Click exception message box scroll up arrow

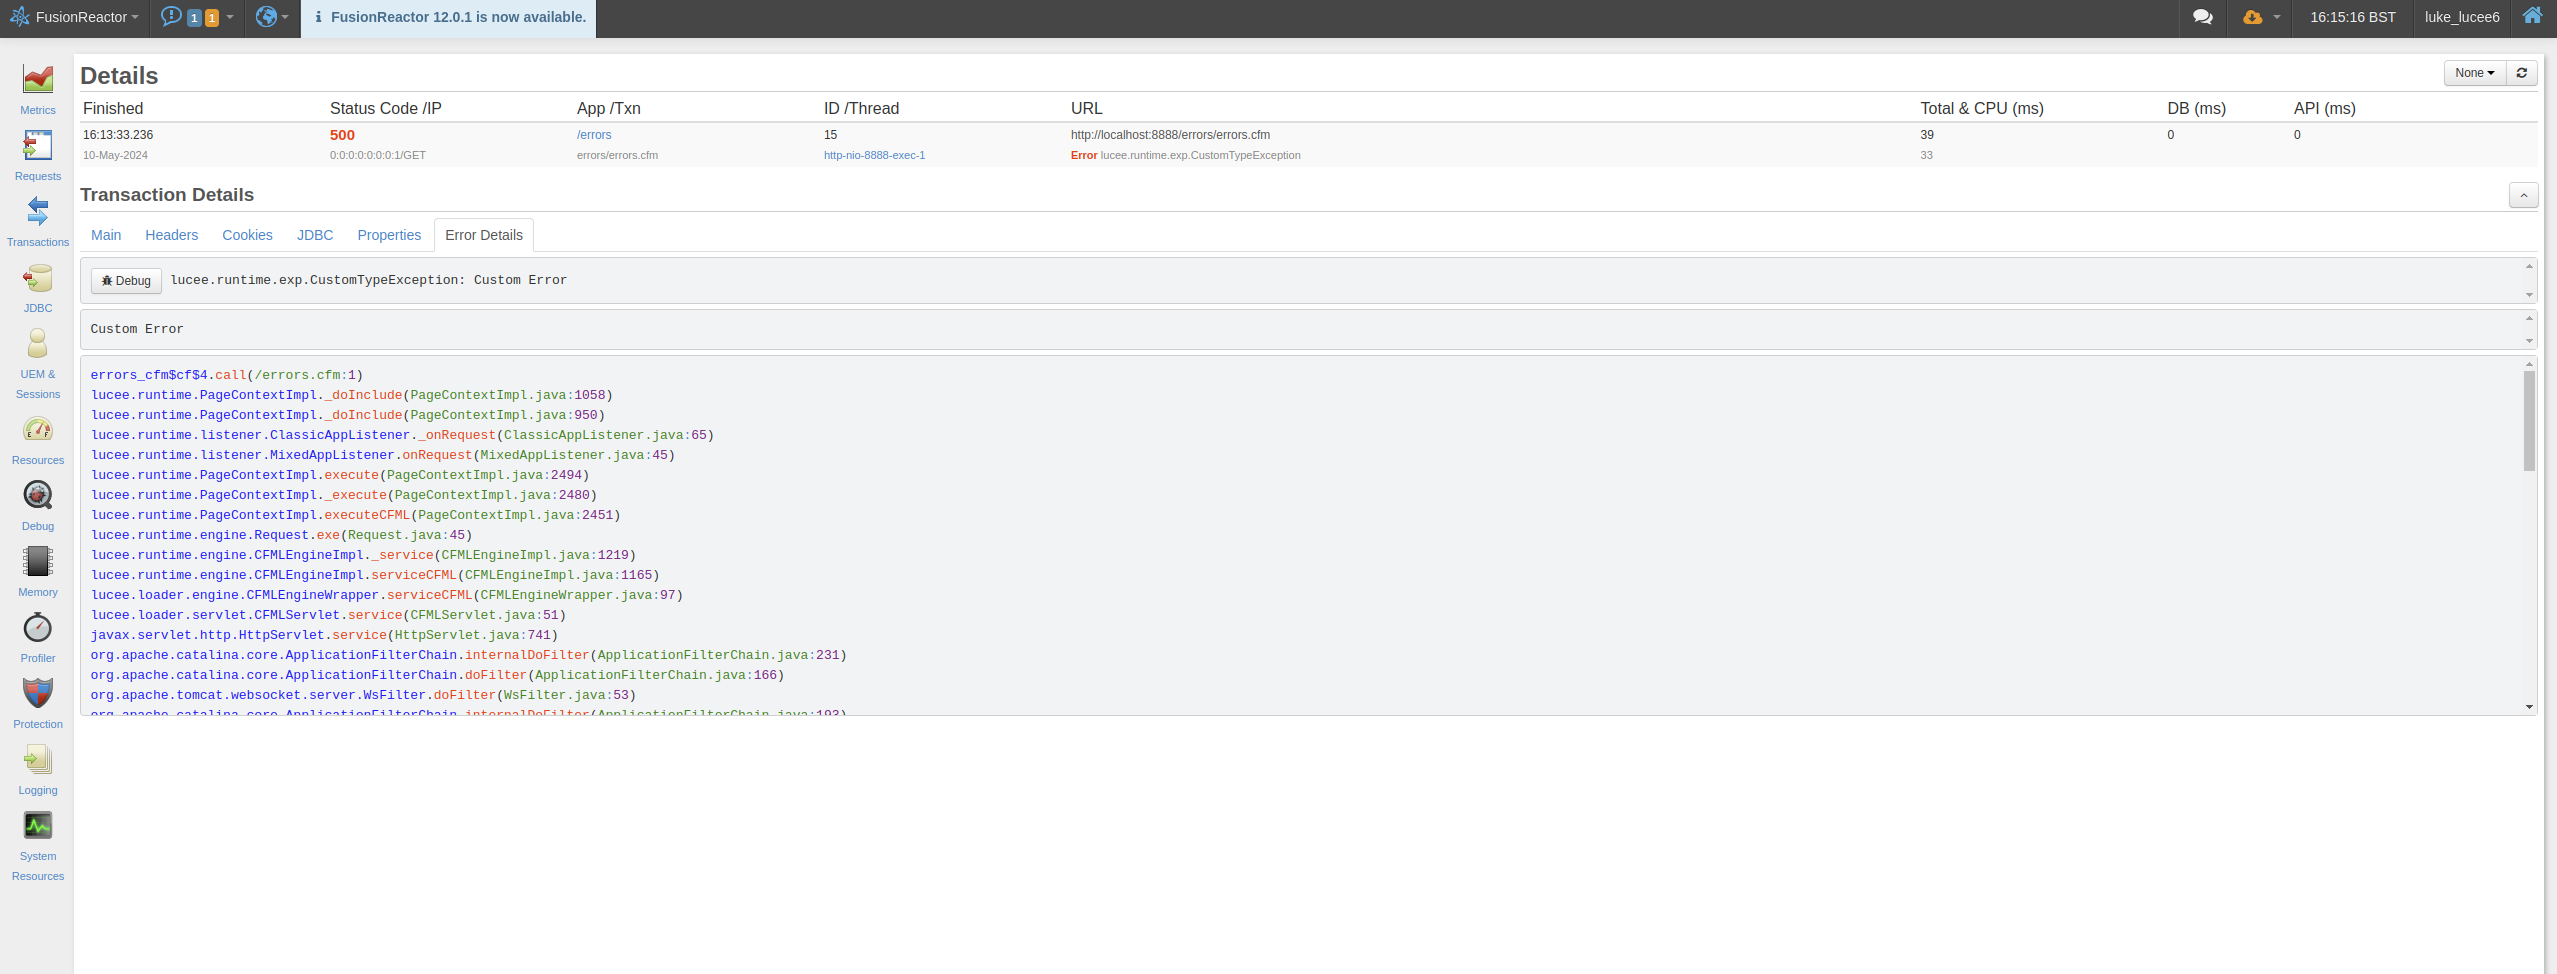2529,266
